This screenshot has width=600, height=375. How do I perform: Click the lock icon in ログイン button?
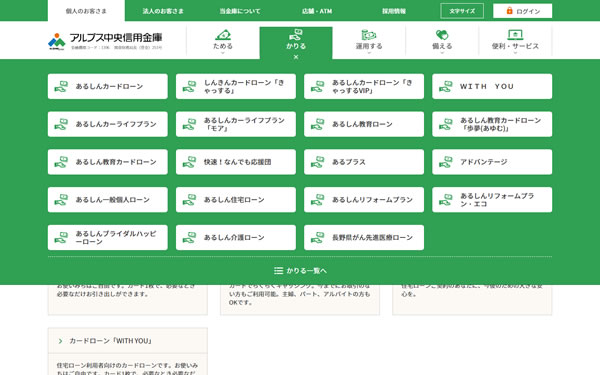[509, 11]
